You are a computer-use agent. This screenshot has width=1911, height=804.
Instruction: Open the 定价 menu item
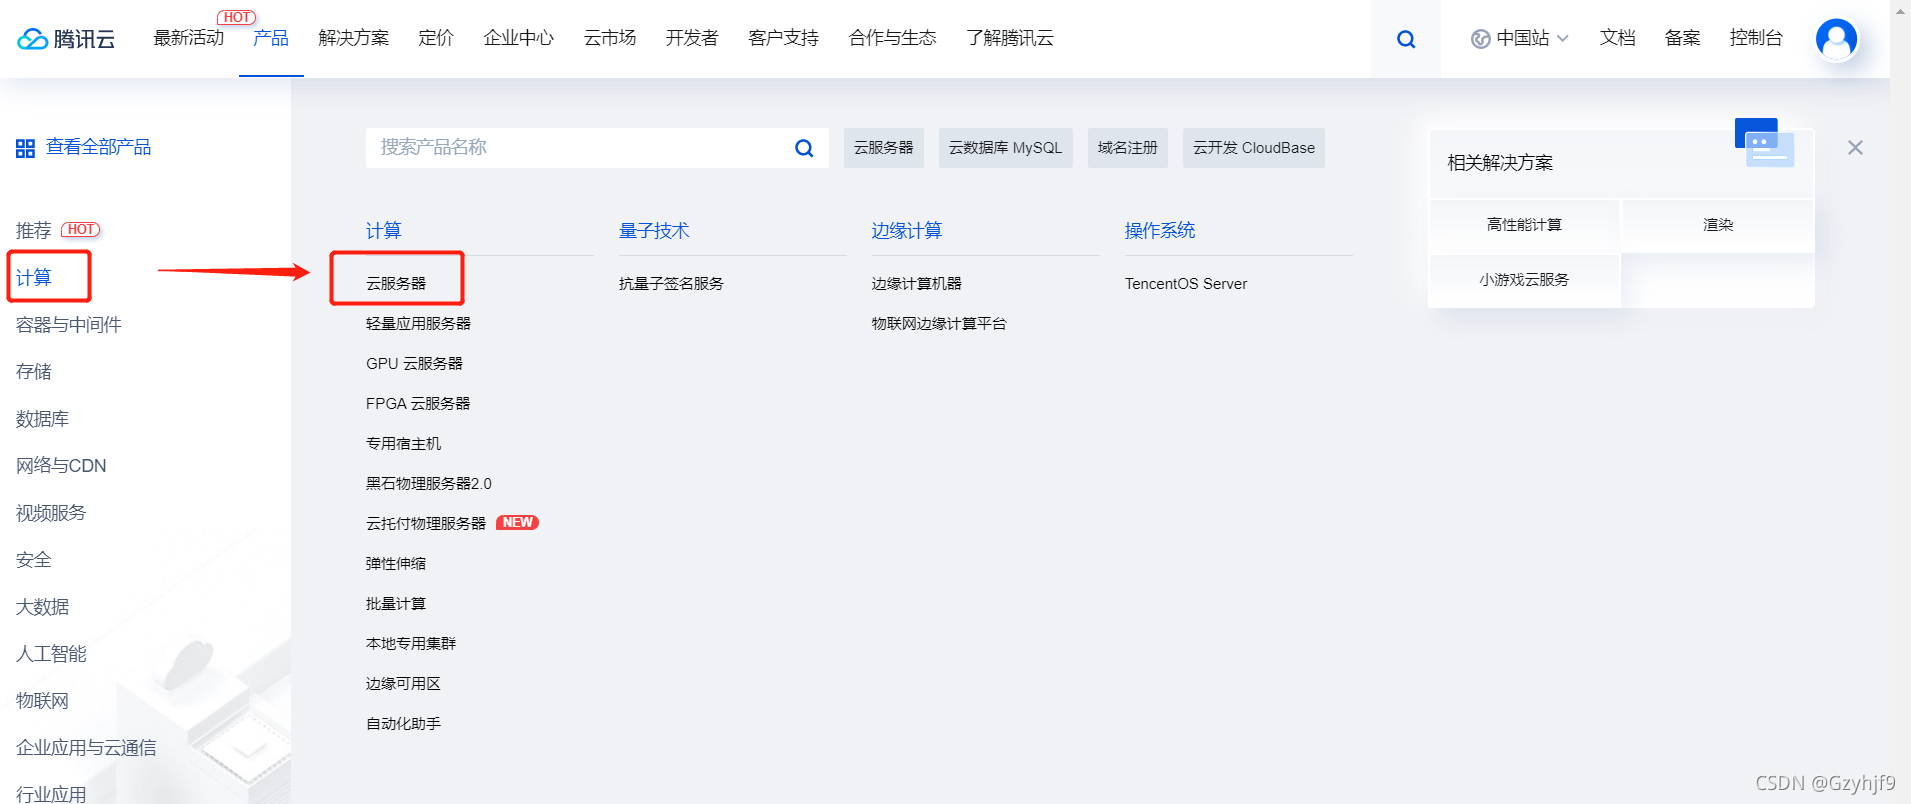click(x=436, y=38)
